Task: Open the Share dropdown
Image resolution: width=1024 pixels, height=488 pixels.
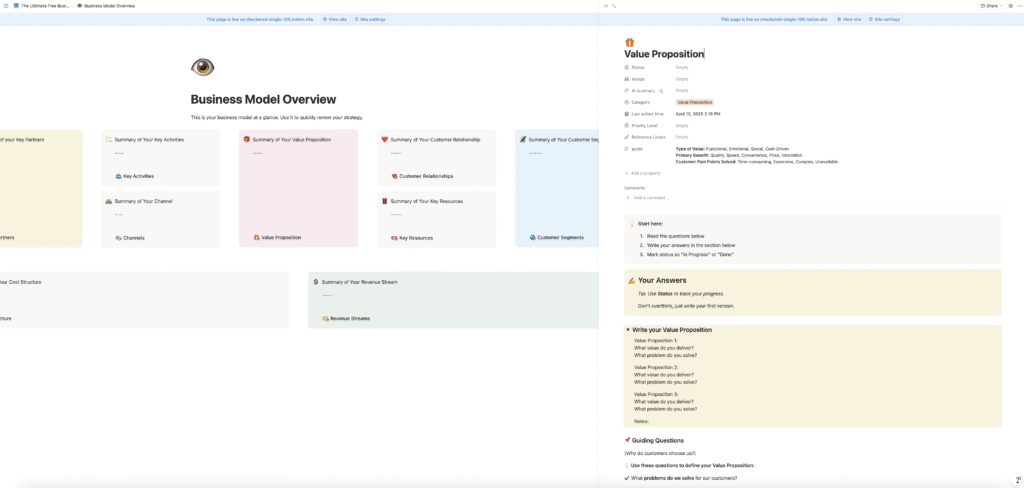Action: (989, 6)
